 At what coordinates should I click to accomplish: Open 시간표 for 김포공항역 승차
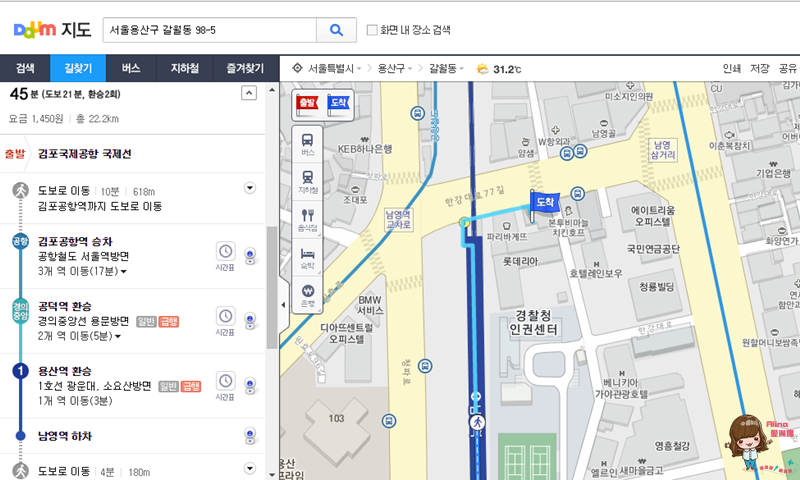tap(226, 256)
